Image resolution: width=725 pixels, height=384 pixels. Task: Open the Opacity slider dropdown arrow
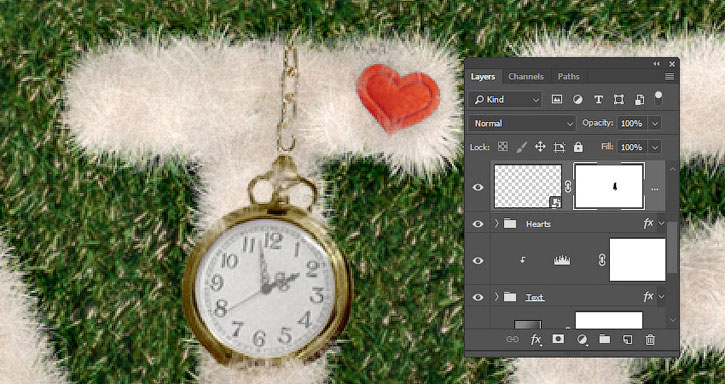[655, 124]
